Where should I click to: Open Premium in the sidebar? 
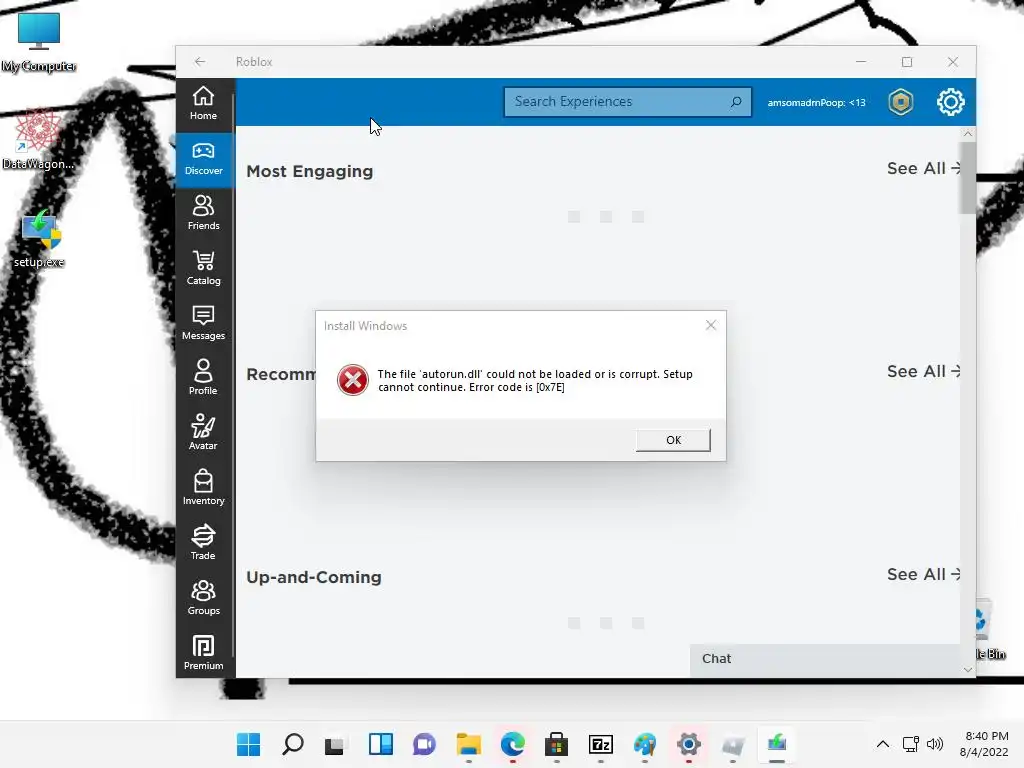203,652
